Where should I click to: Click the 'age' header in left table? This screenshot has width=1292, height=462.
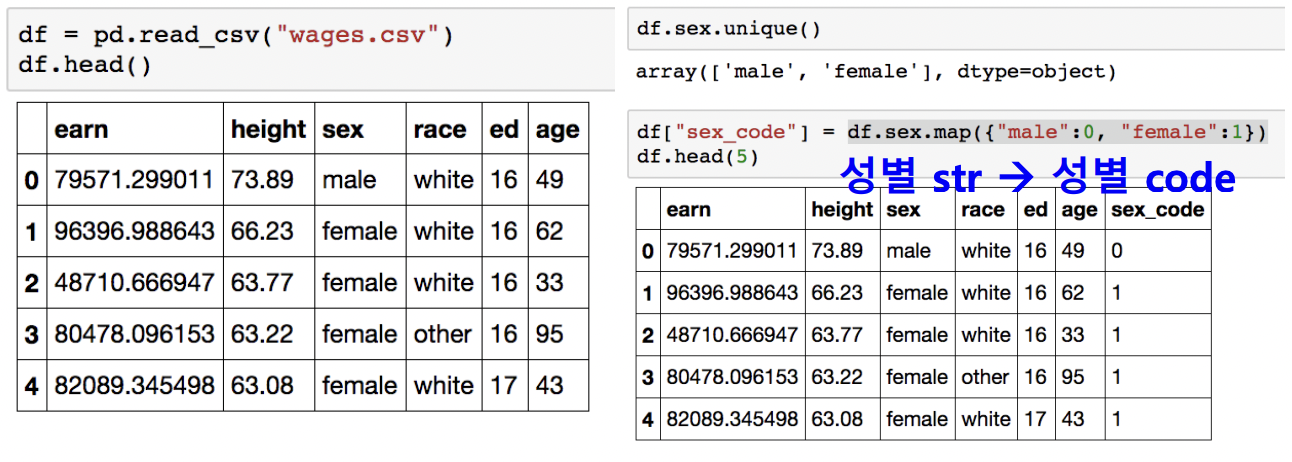point(557,130)
